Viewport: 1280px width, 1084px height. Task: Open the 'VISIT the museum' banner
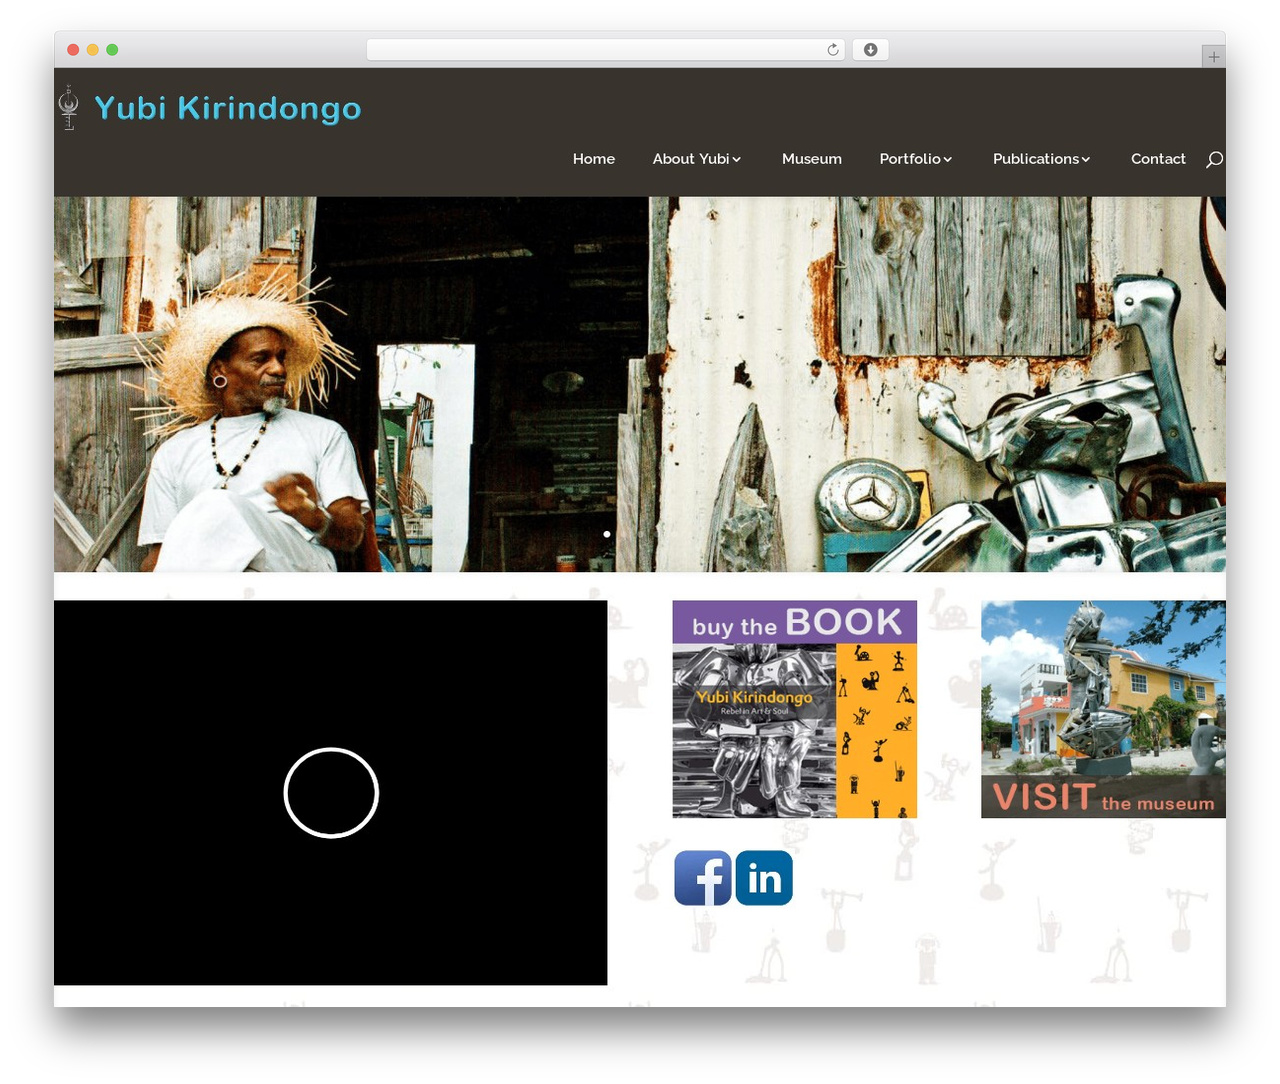[1103, 709]
